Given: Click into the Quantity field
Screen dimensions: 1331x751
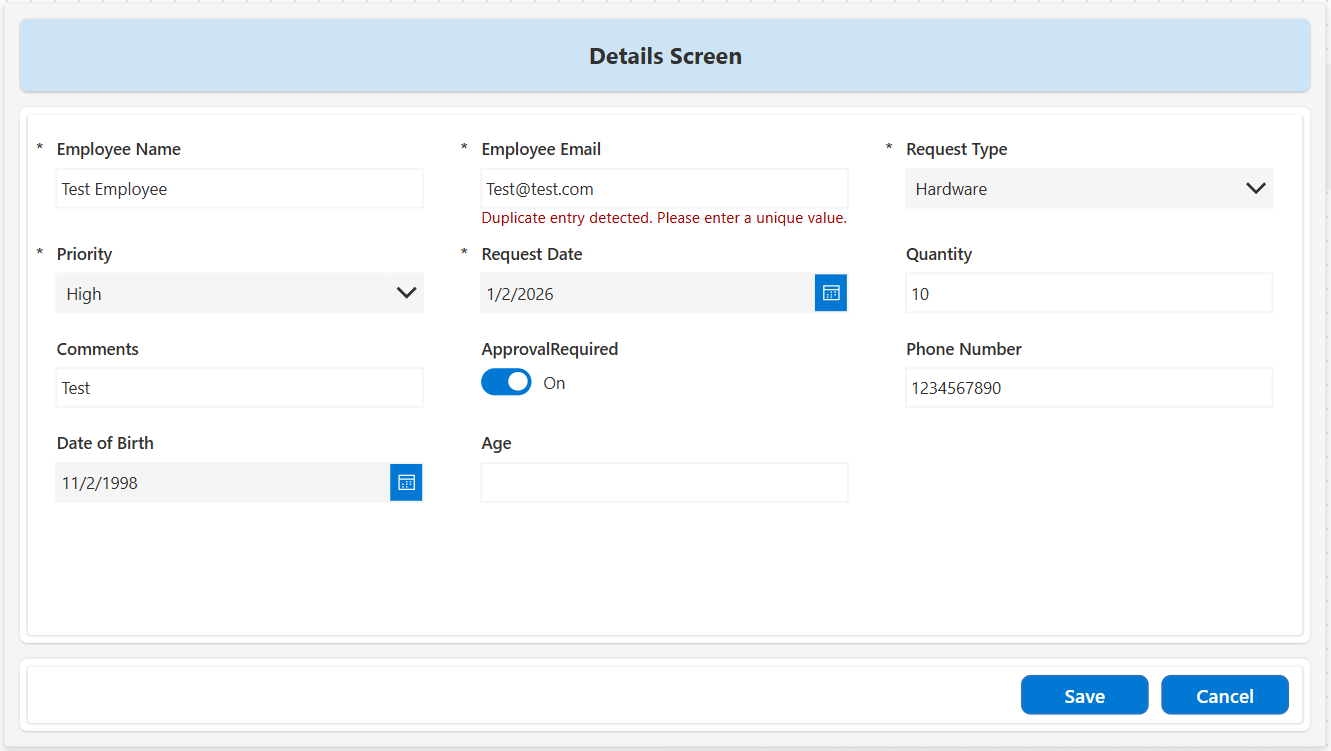Looking at the screenshot, I should [1088, 293].
